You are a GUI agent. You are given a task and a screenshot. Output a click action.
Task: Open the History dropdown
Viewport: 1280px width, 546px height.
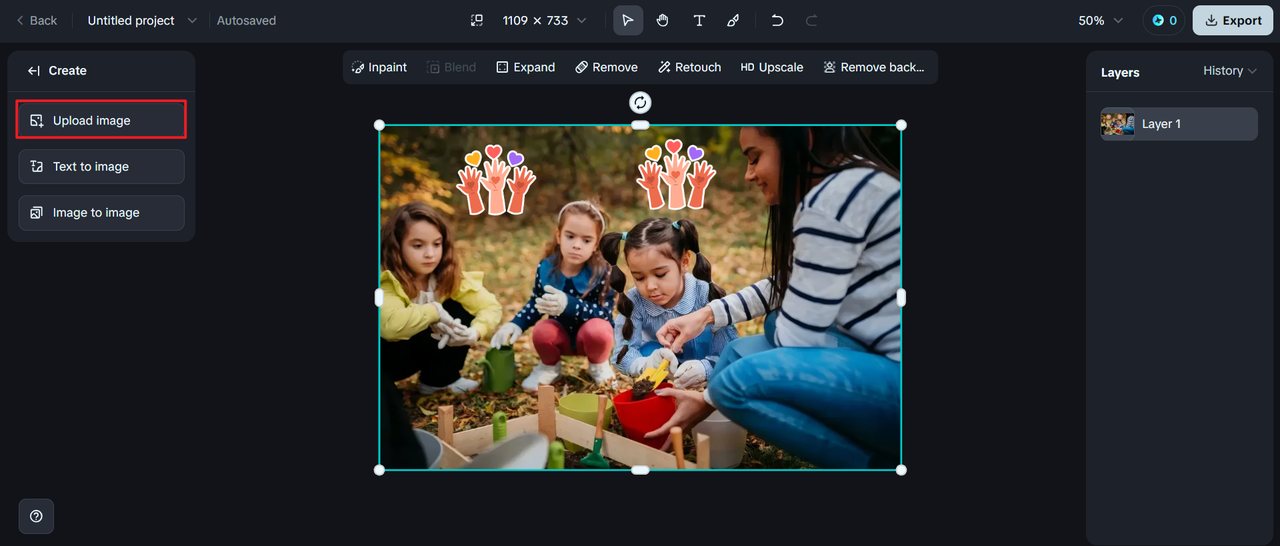pos(1230,71)
